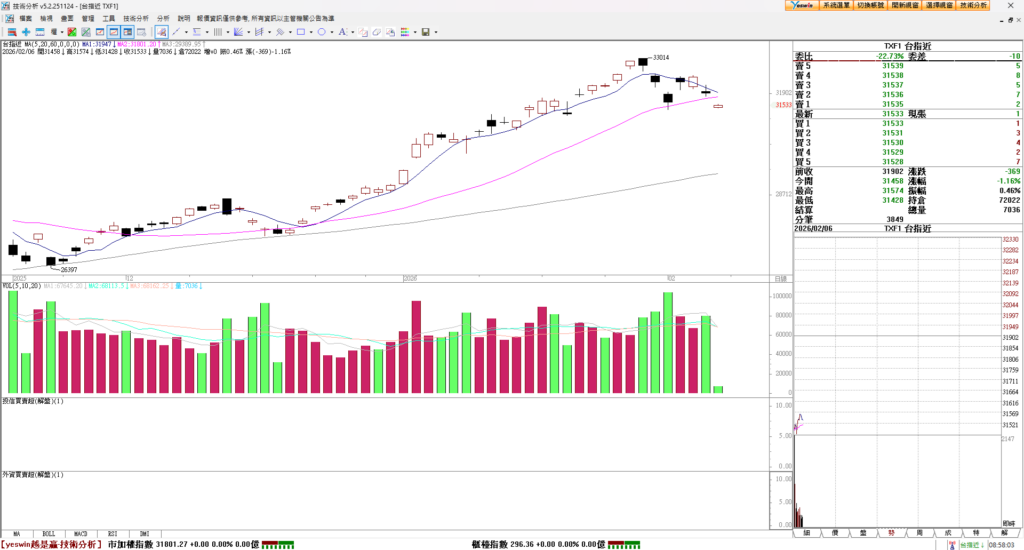Screen dimensions: 1024x550
Task: Switch to the RSI indicator tab
Action: point(113,534)
